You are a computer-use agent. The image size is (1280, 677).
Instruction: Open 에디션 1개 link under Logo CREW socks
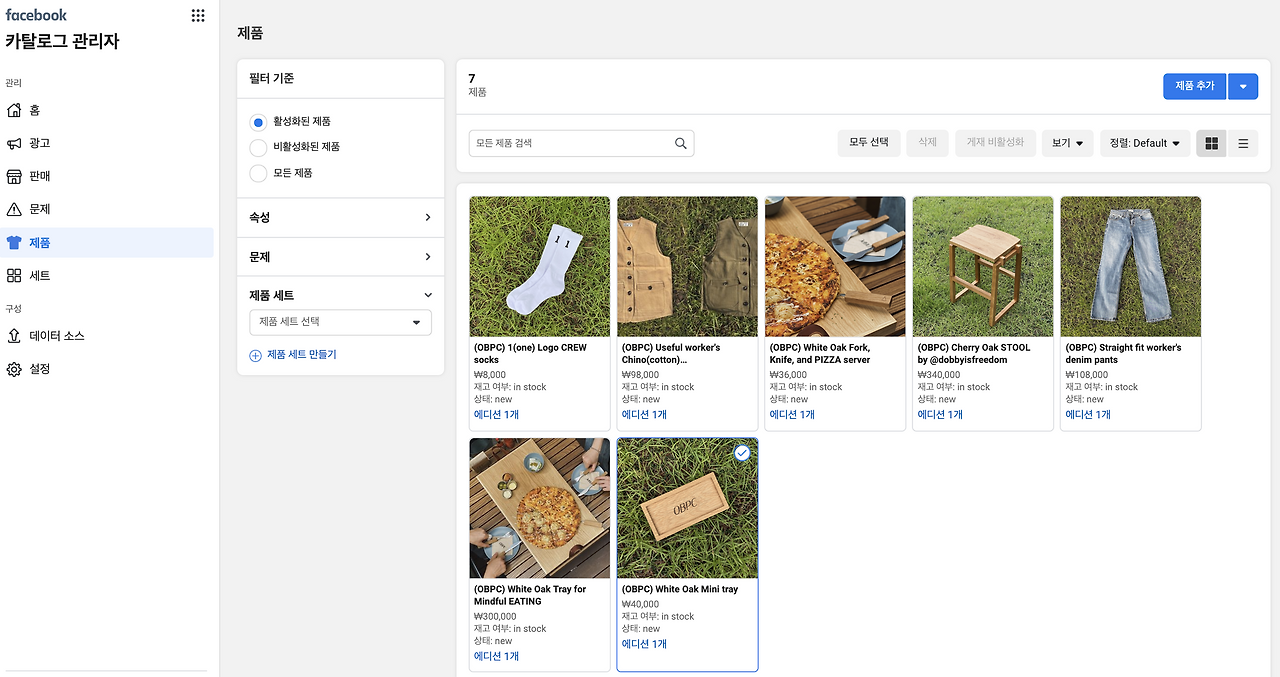(x=496, y=415)
